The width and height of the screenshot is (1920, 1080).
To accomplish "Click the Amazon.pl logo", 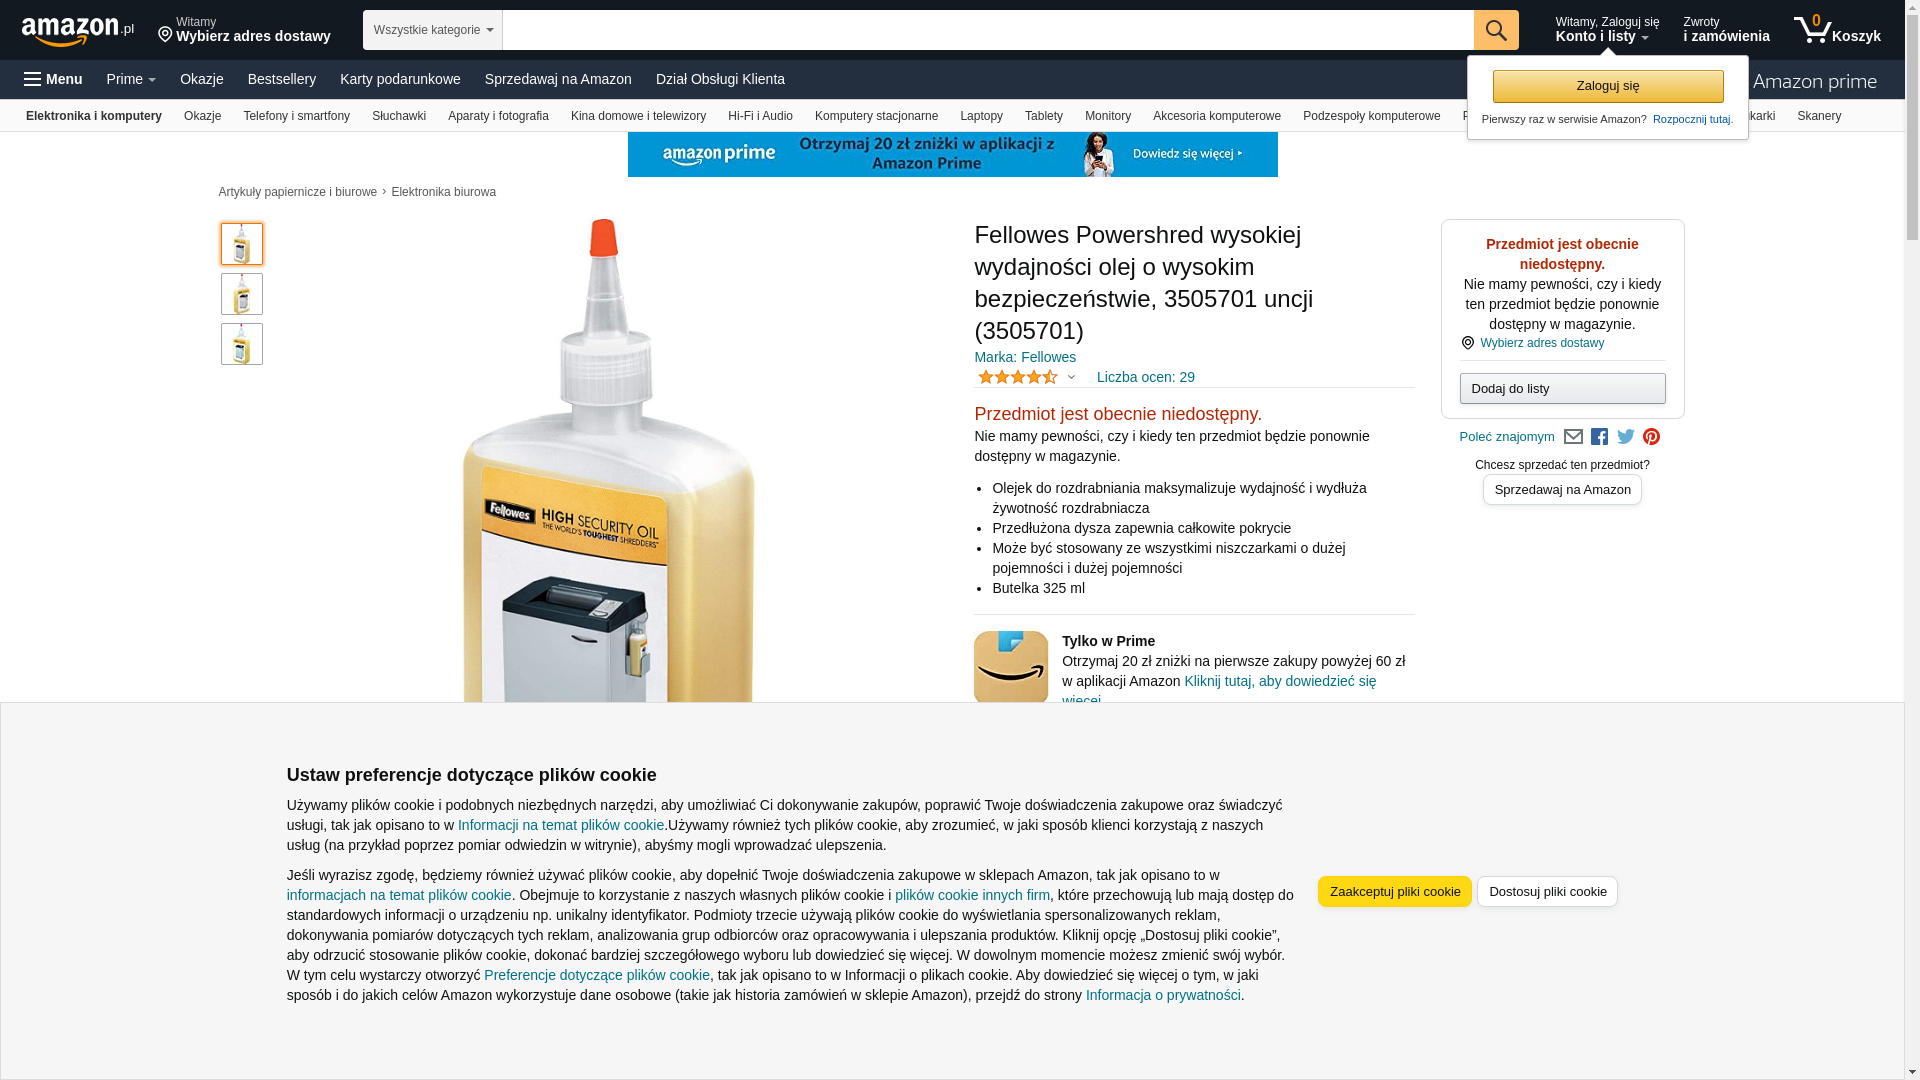I will click(78, 31).
